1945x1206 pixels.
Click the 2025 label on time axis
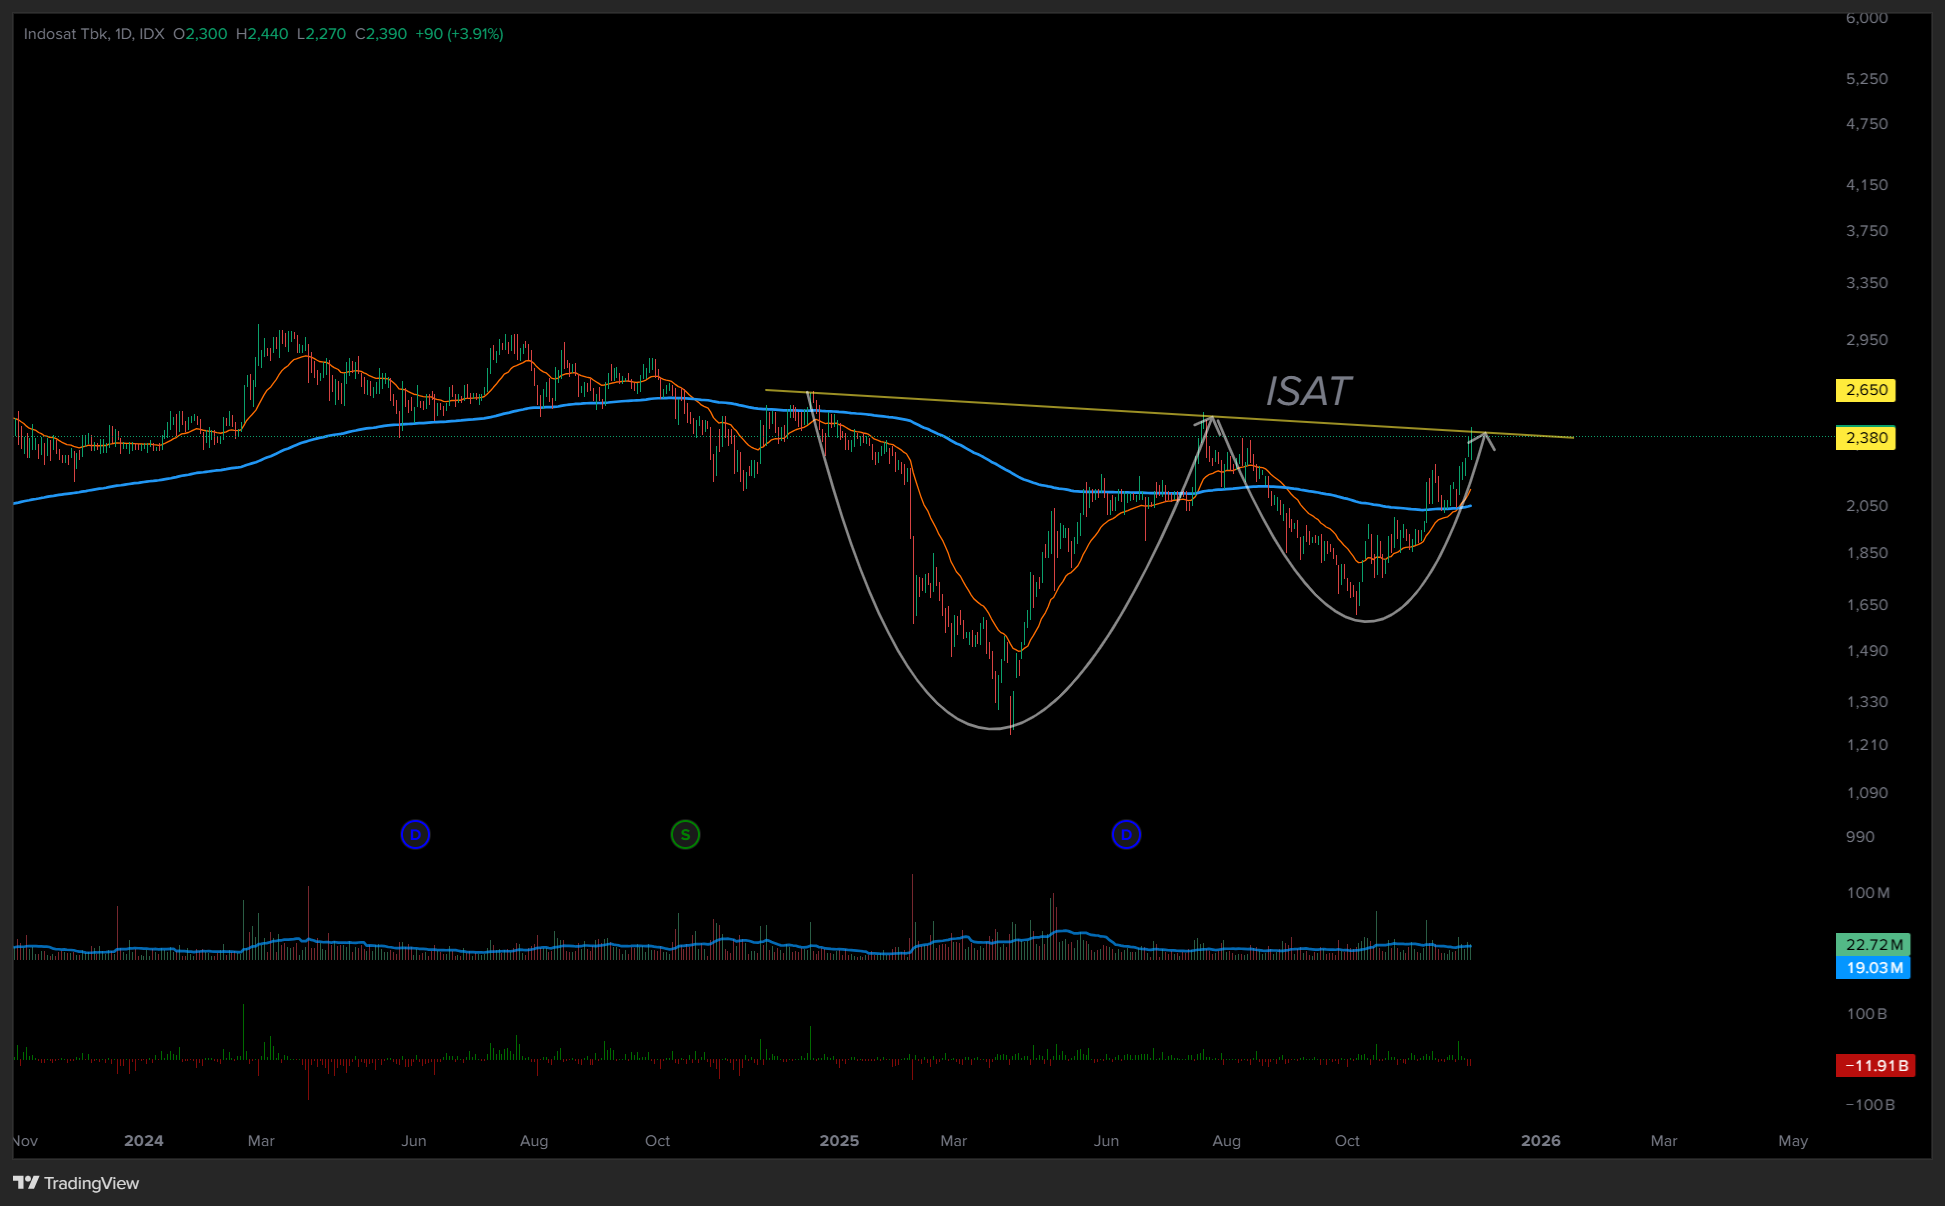pos(838,1141)
